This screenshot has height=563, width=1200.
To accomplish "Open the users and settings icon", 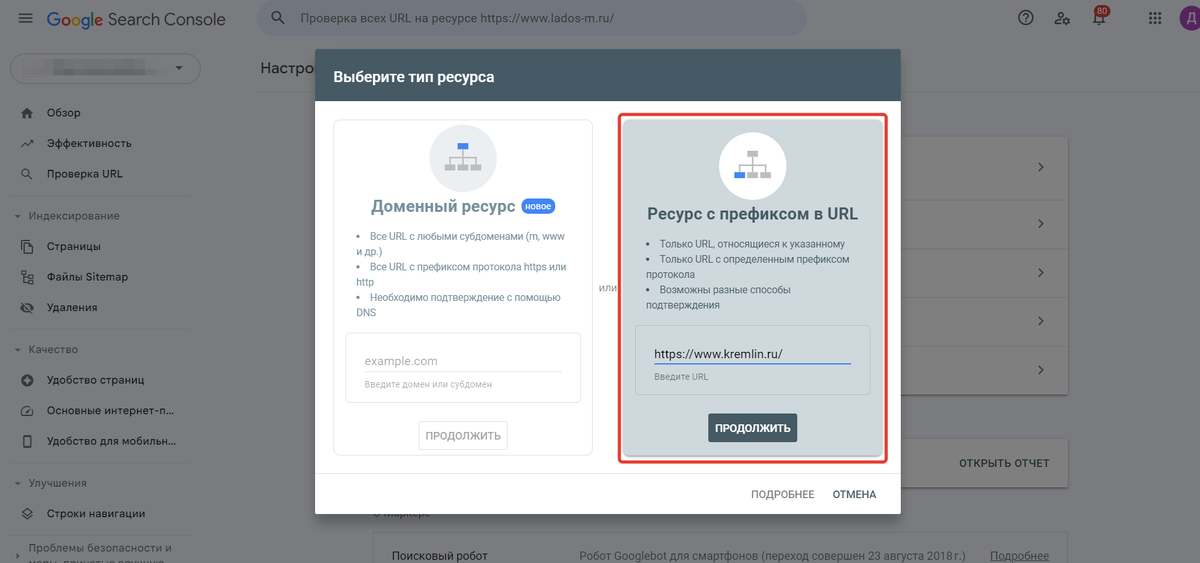I will [1062, 18].
